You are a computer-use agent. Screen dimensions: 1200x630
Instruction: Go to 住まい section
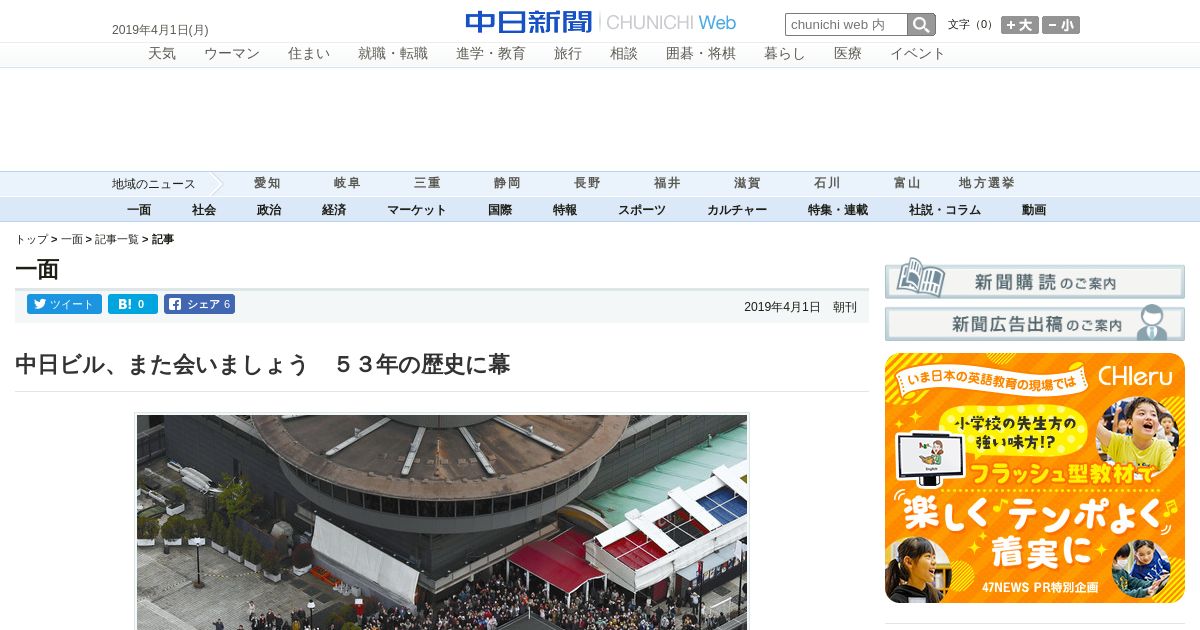click(x=309, y=54)
